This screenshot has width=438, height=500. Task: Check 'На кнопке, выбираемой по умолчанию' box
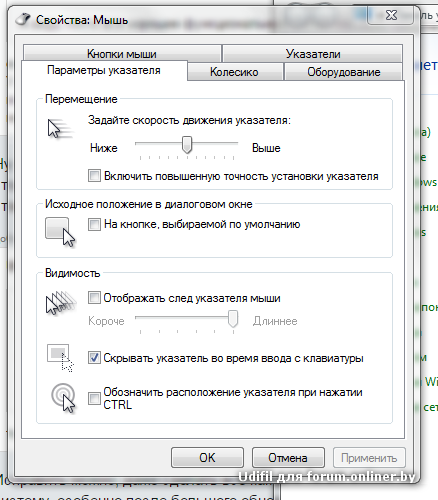point(94,224)
